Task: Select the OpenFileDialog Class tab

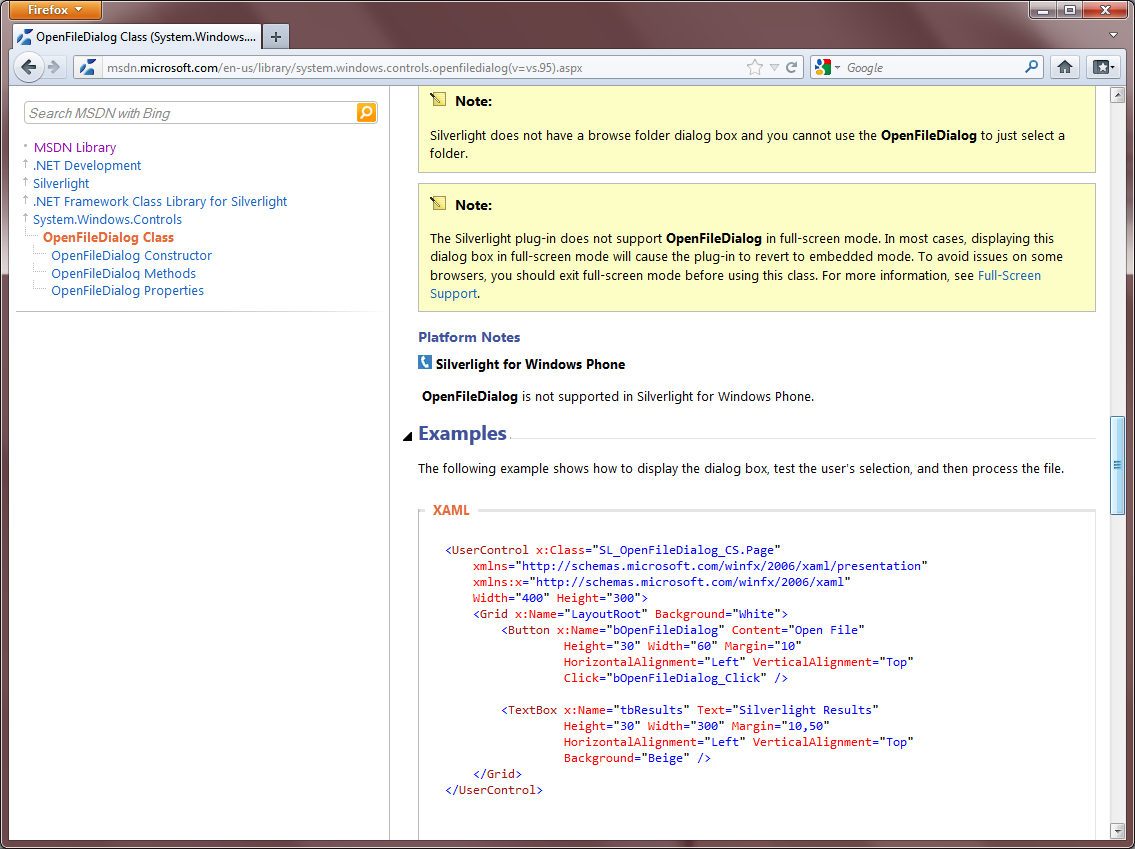Action: pyautogui.click(x=138, y=36)
